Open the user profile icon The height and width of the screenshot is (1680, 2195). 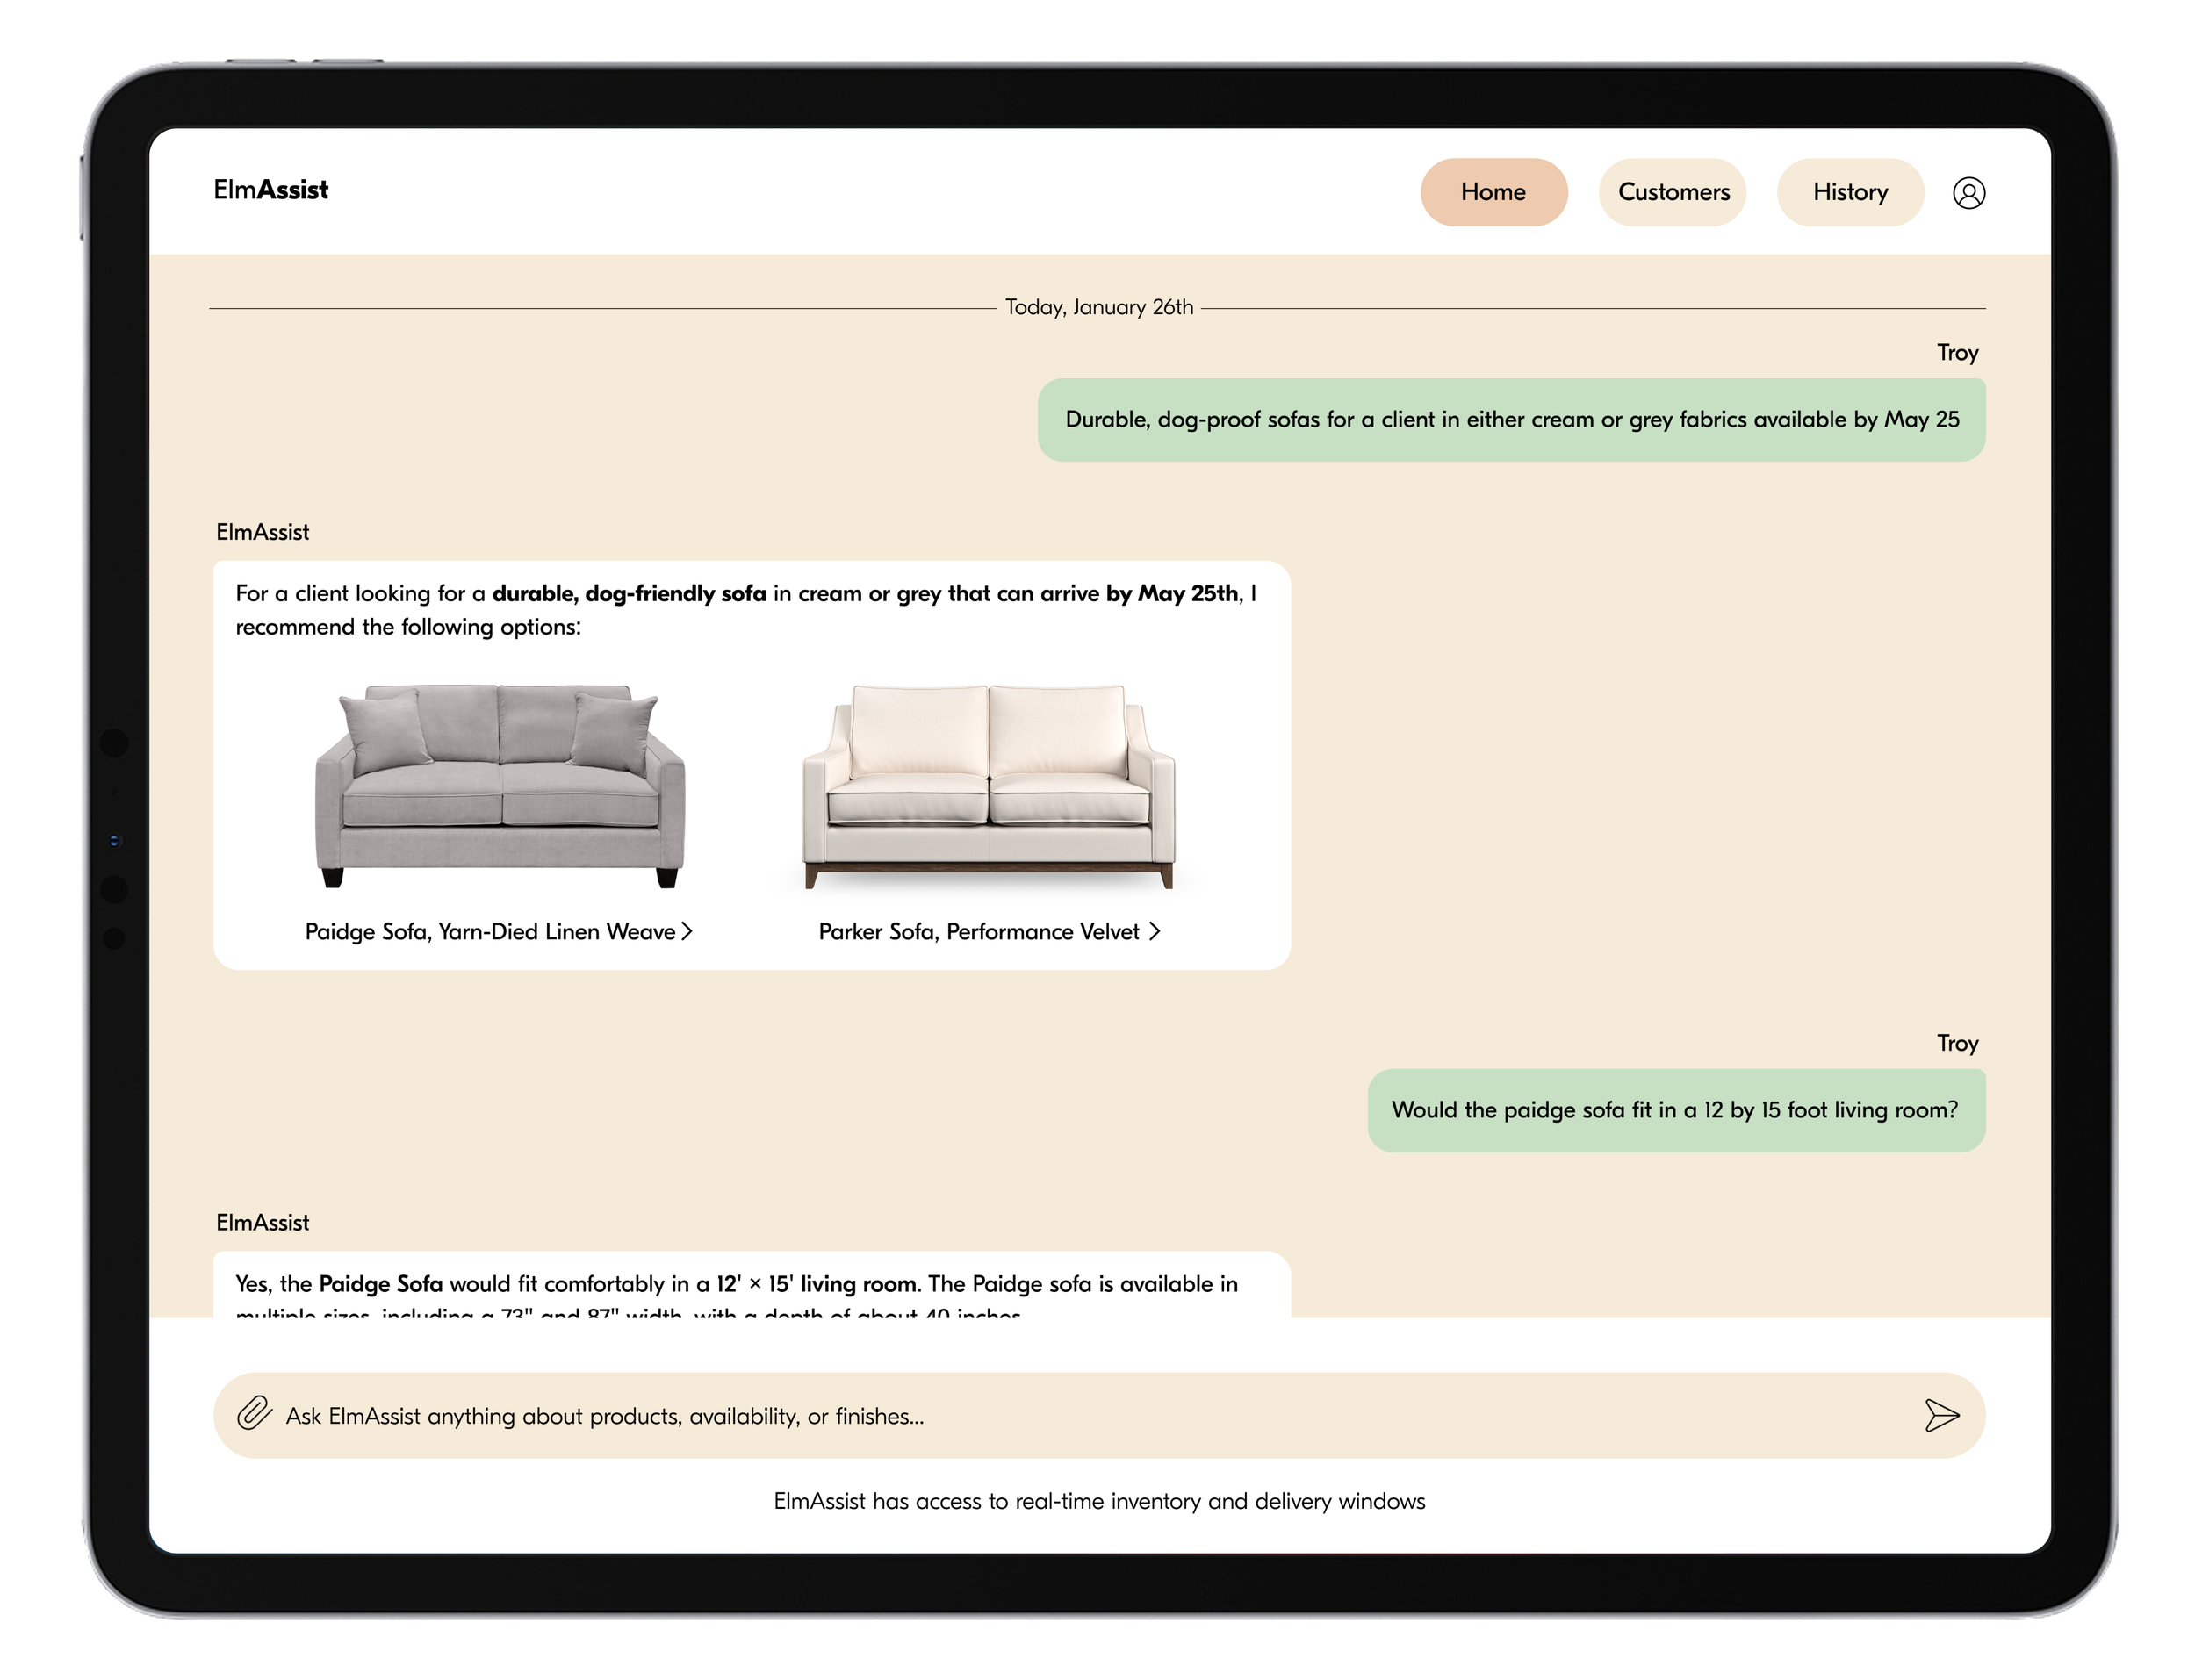click(1968, 193)
